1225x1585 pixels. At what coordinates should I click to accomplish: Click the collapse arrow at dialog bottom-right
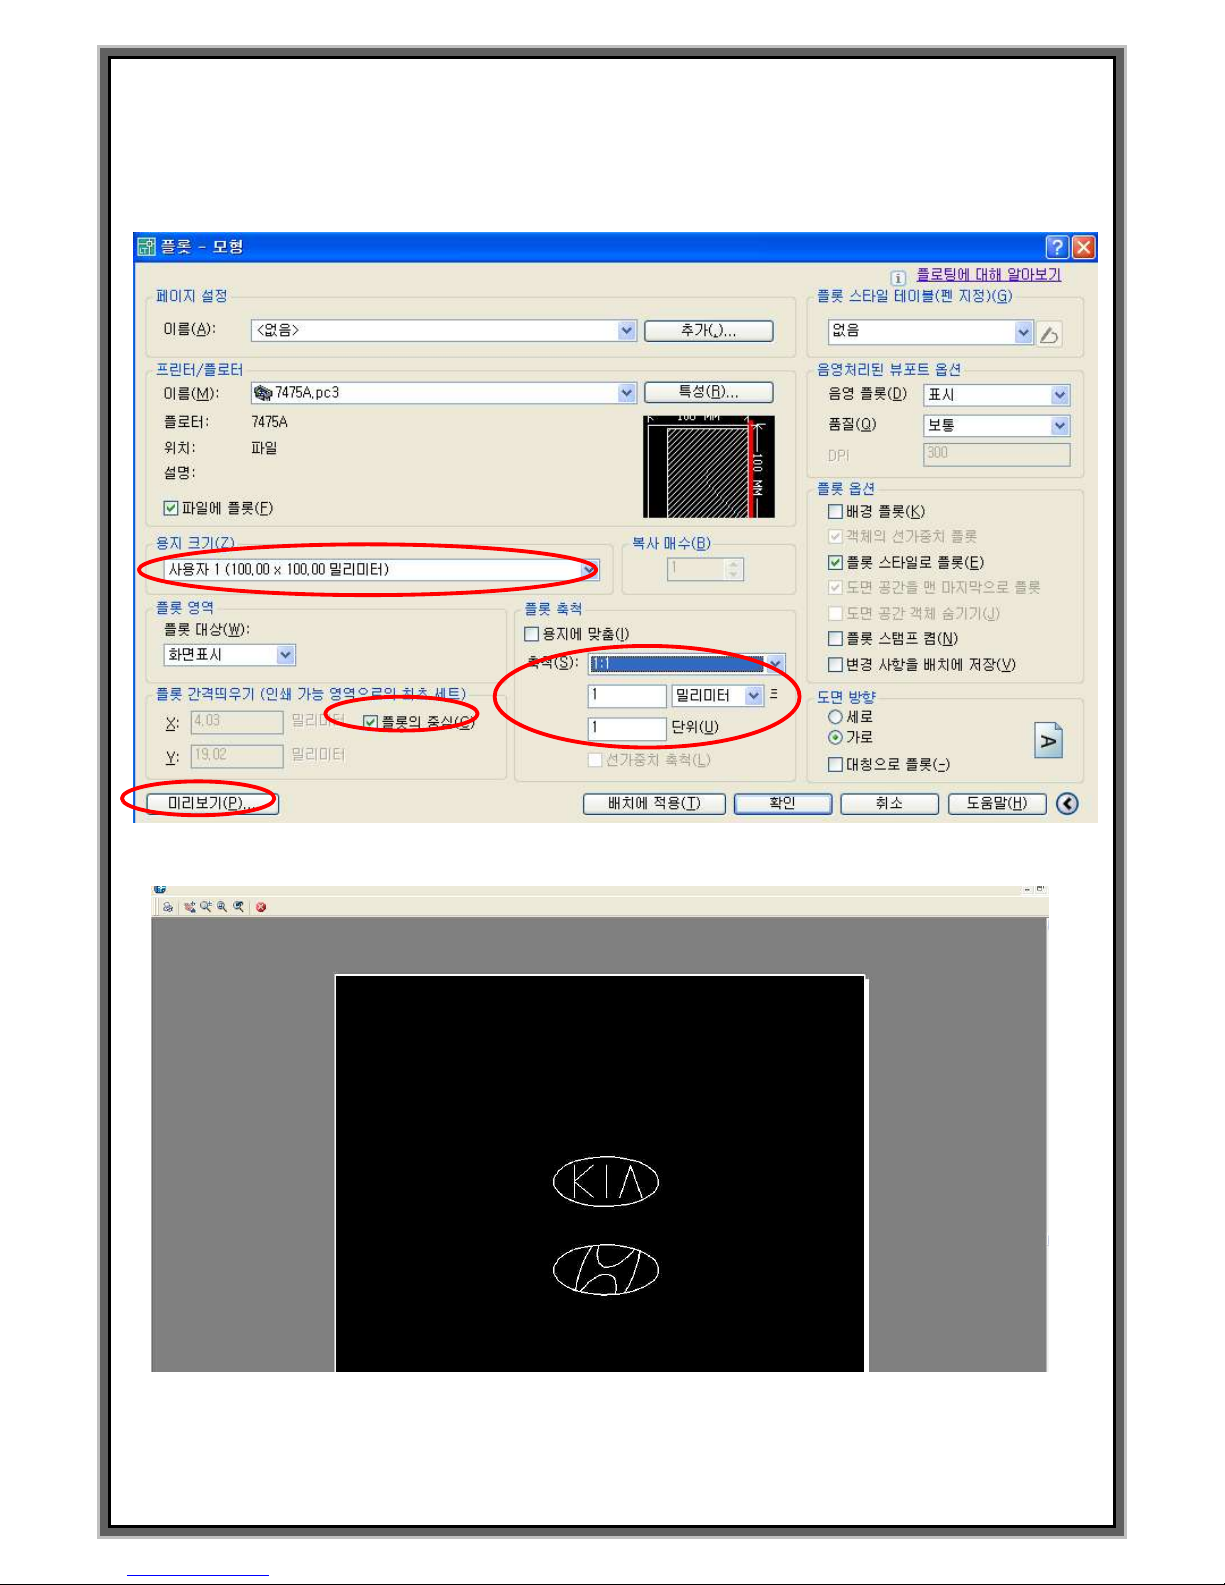1067,804
